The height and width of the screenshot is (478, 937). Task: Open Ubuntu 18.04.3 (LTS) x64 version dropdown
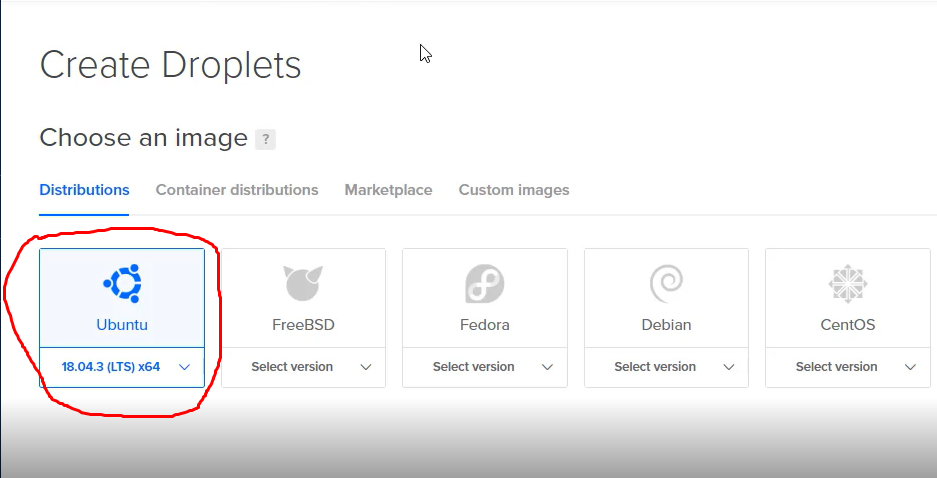[122, 367]
